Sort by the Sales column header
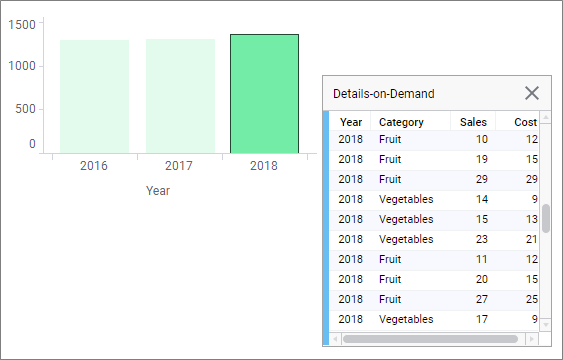The image size is (563, 360). click(x=473, y=122)
